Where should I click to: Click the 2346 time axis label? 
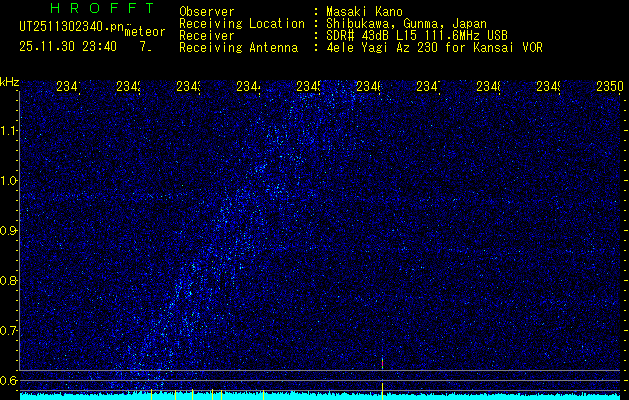pos(369,87)
